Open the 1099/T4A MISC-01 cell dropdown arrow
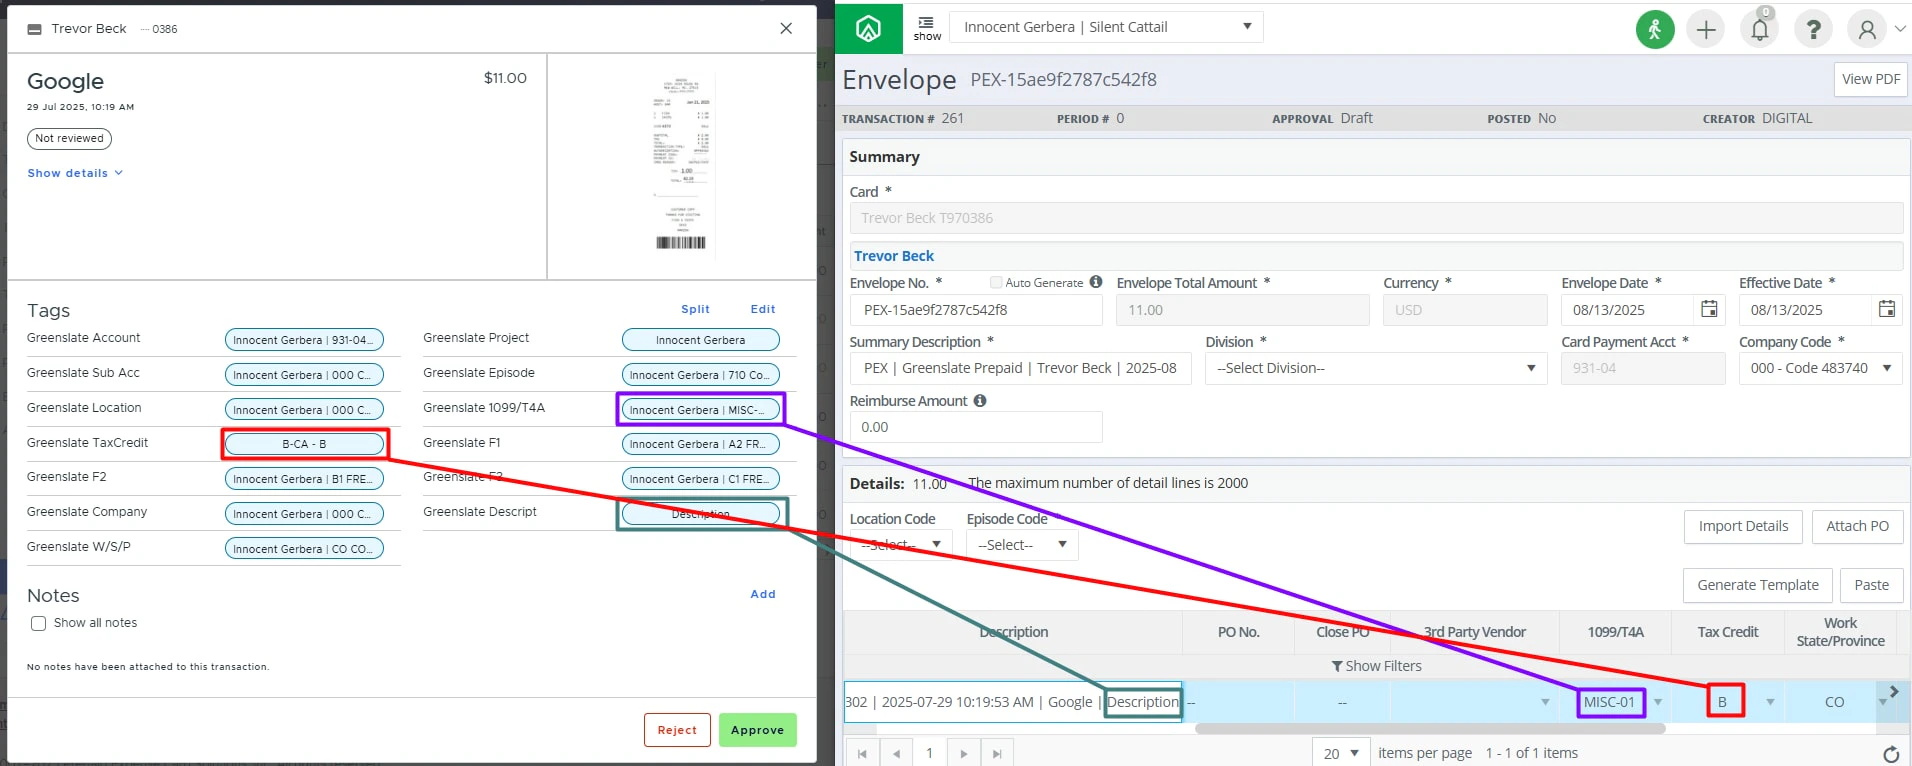 pos(1658,702)
